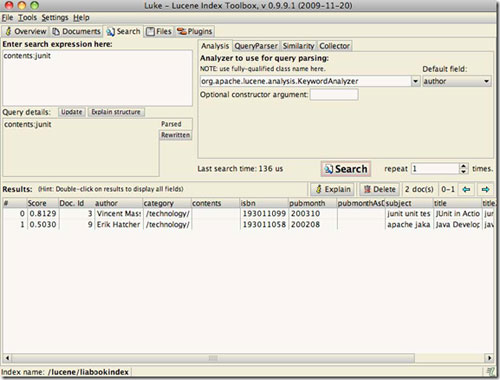Open the QueryParser sub-tab

[256, 46]
